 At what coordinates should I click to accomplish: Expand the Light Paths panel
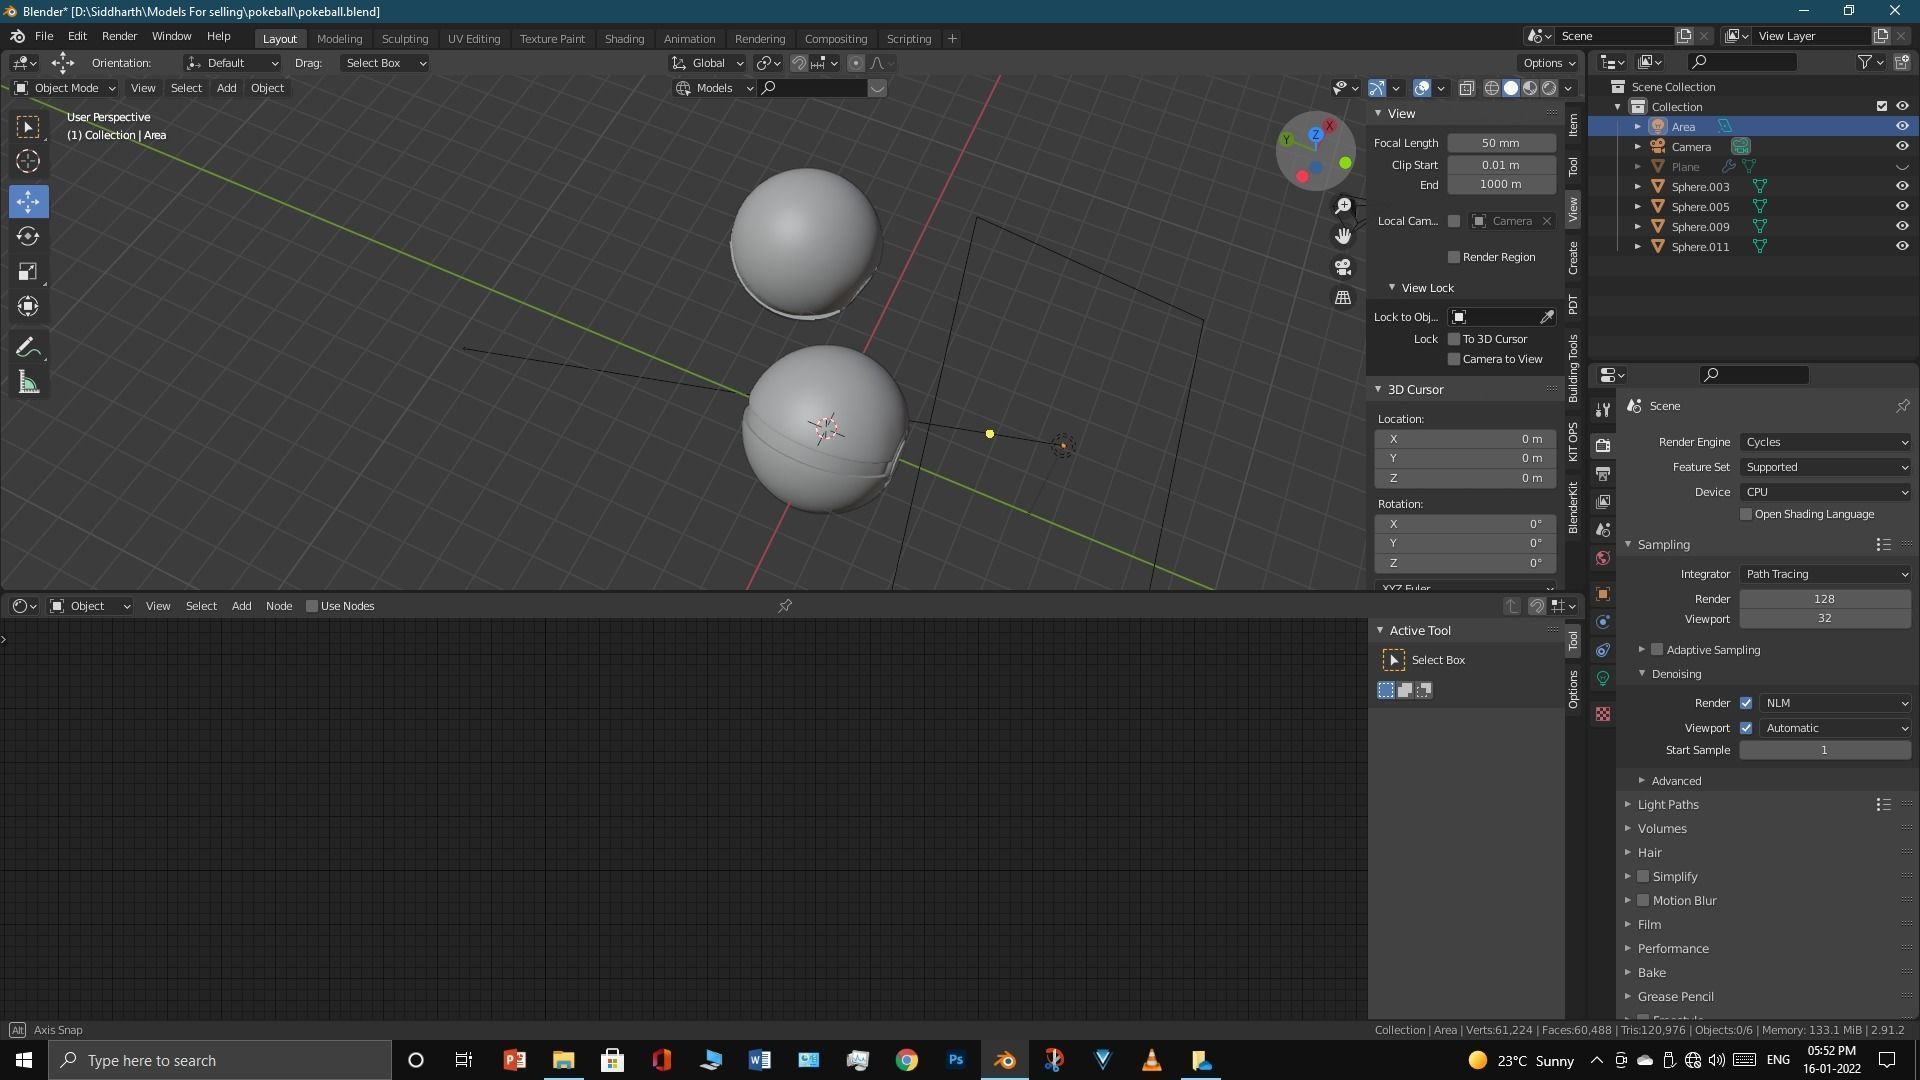pos(1667,805)
